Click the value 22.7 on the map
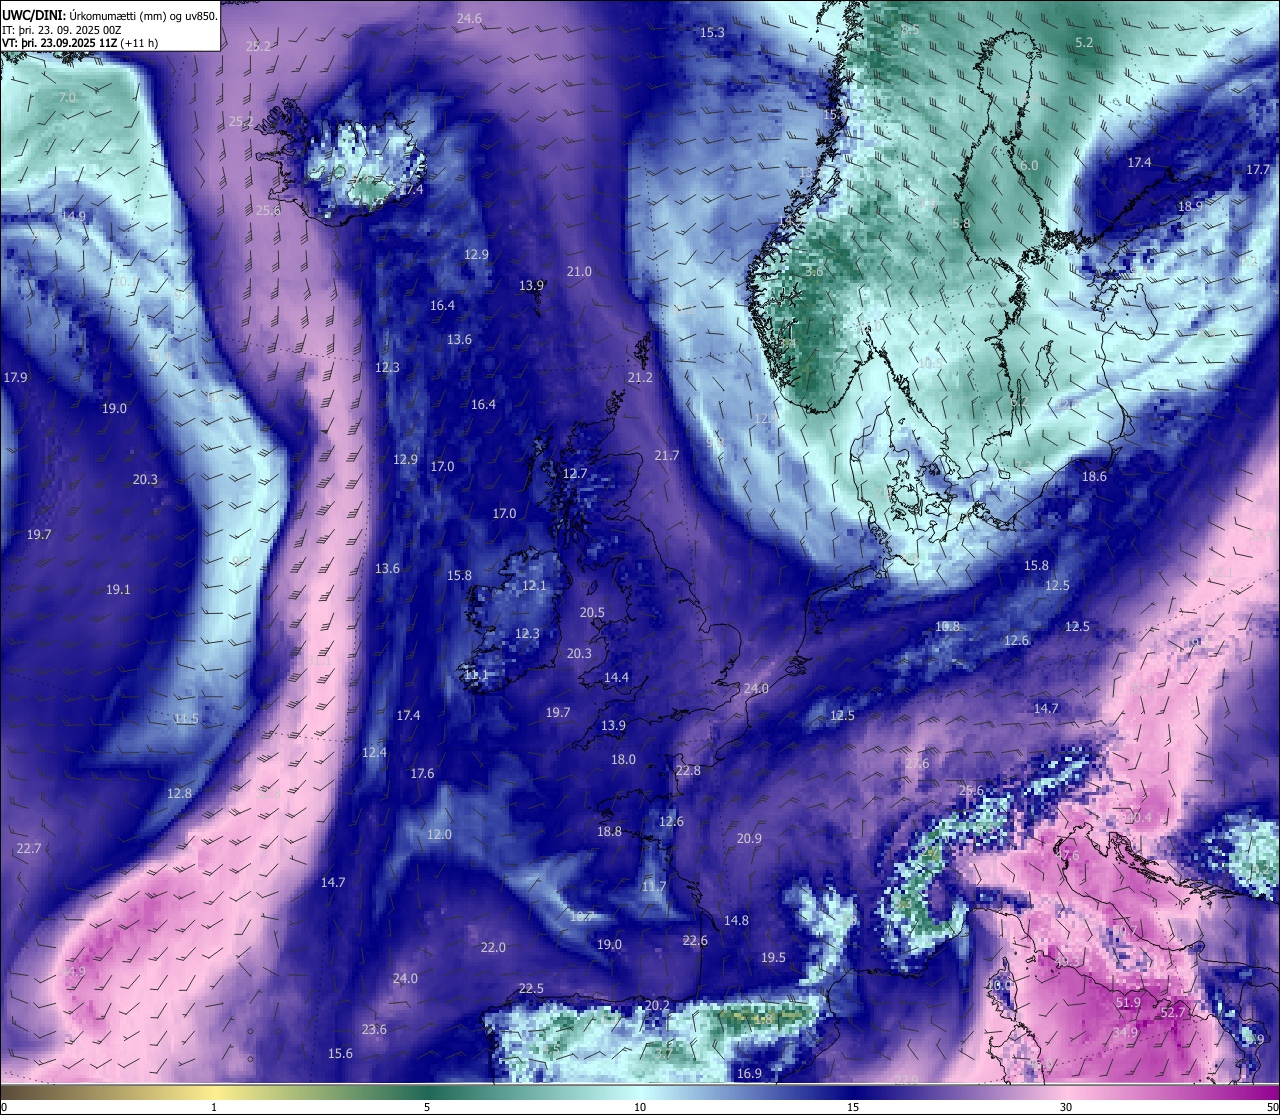Image resolution: width=1280 pixels, height=1115 pixels. 28,849
